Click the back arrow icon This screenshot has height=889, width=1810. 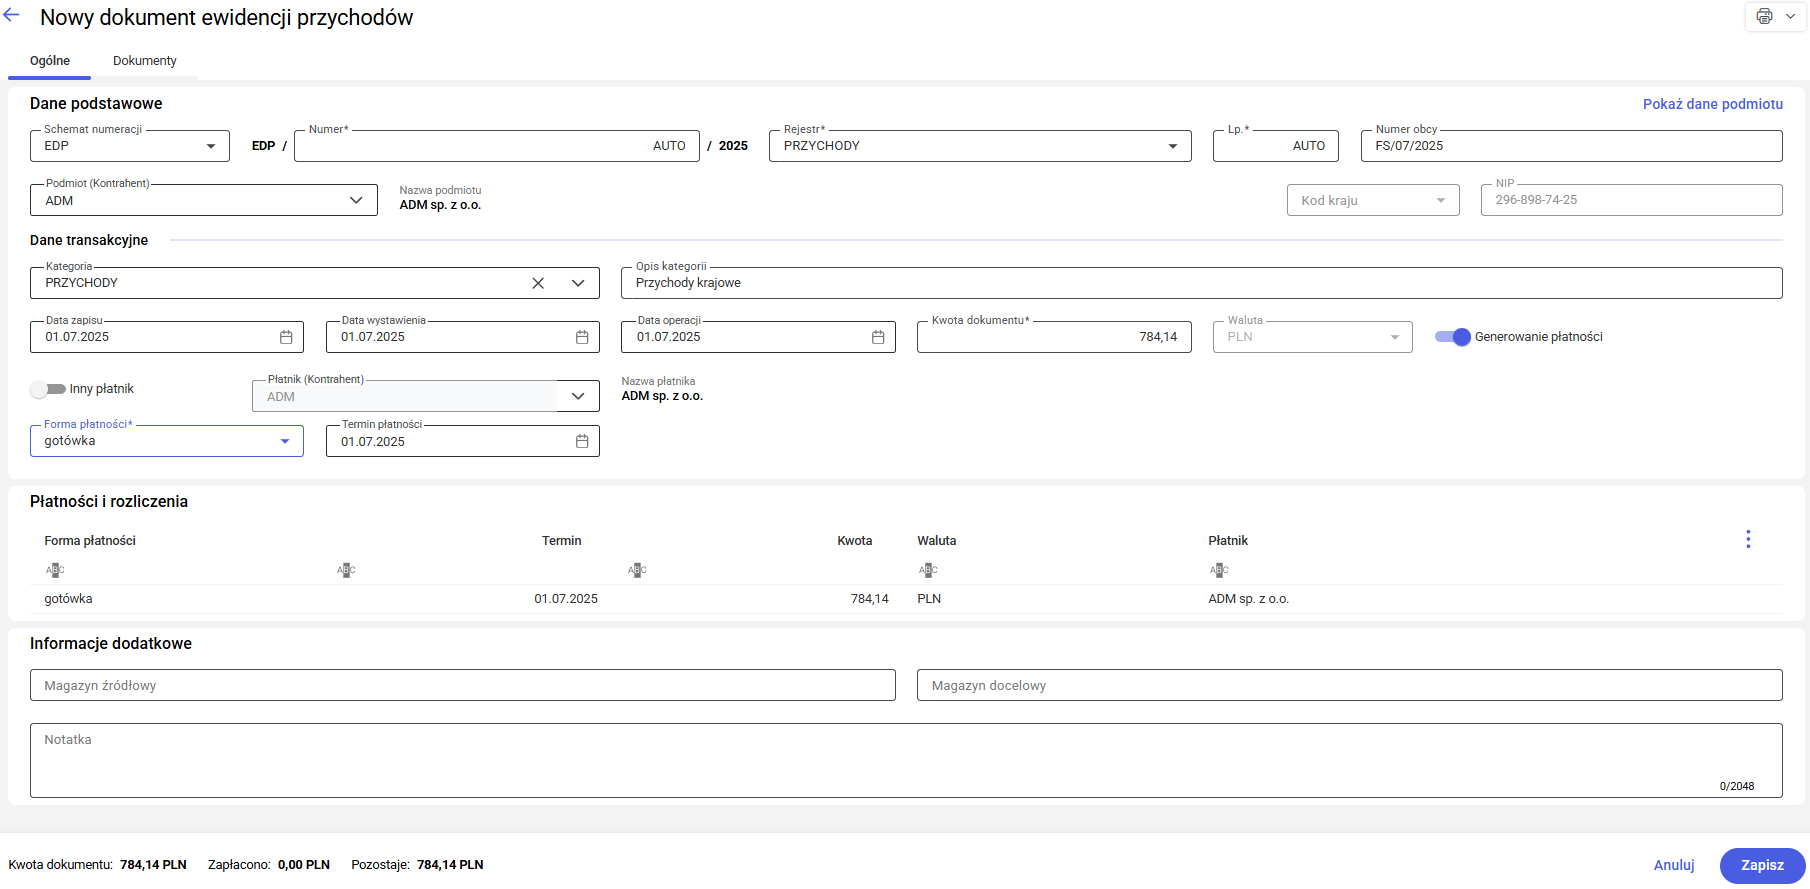pyautogui.click(x=12, y=16)
